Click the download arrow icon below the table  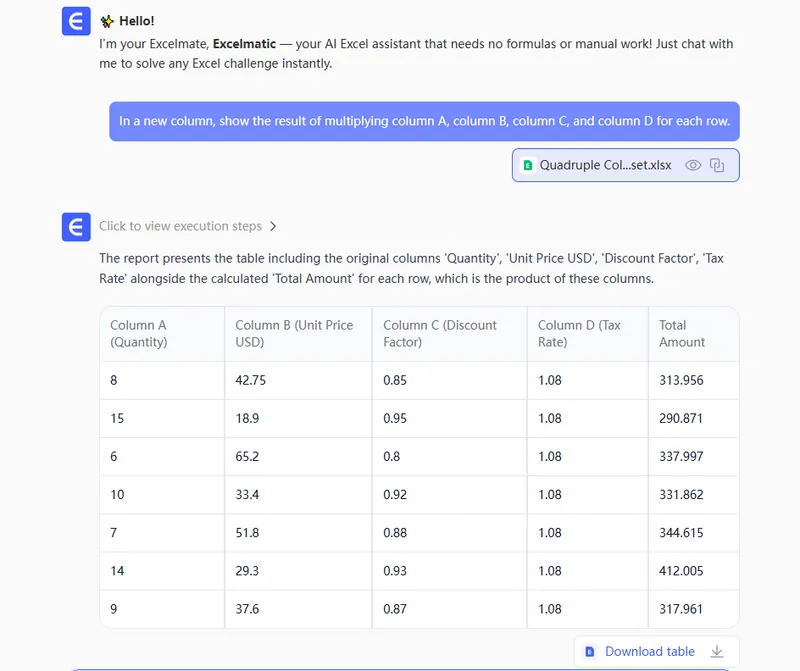717,651
